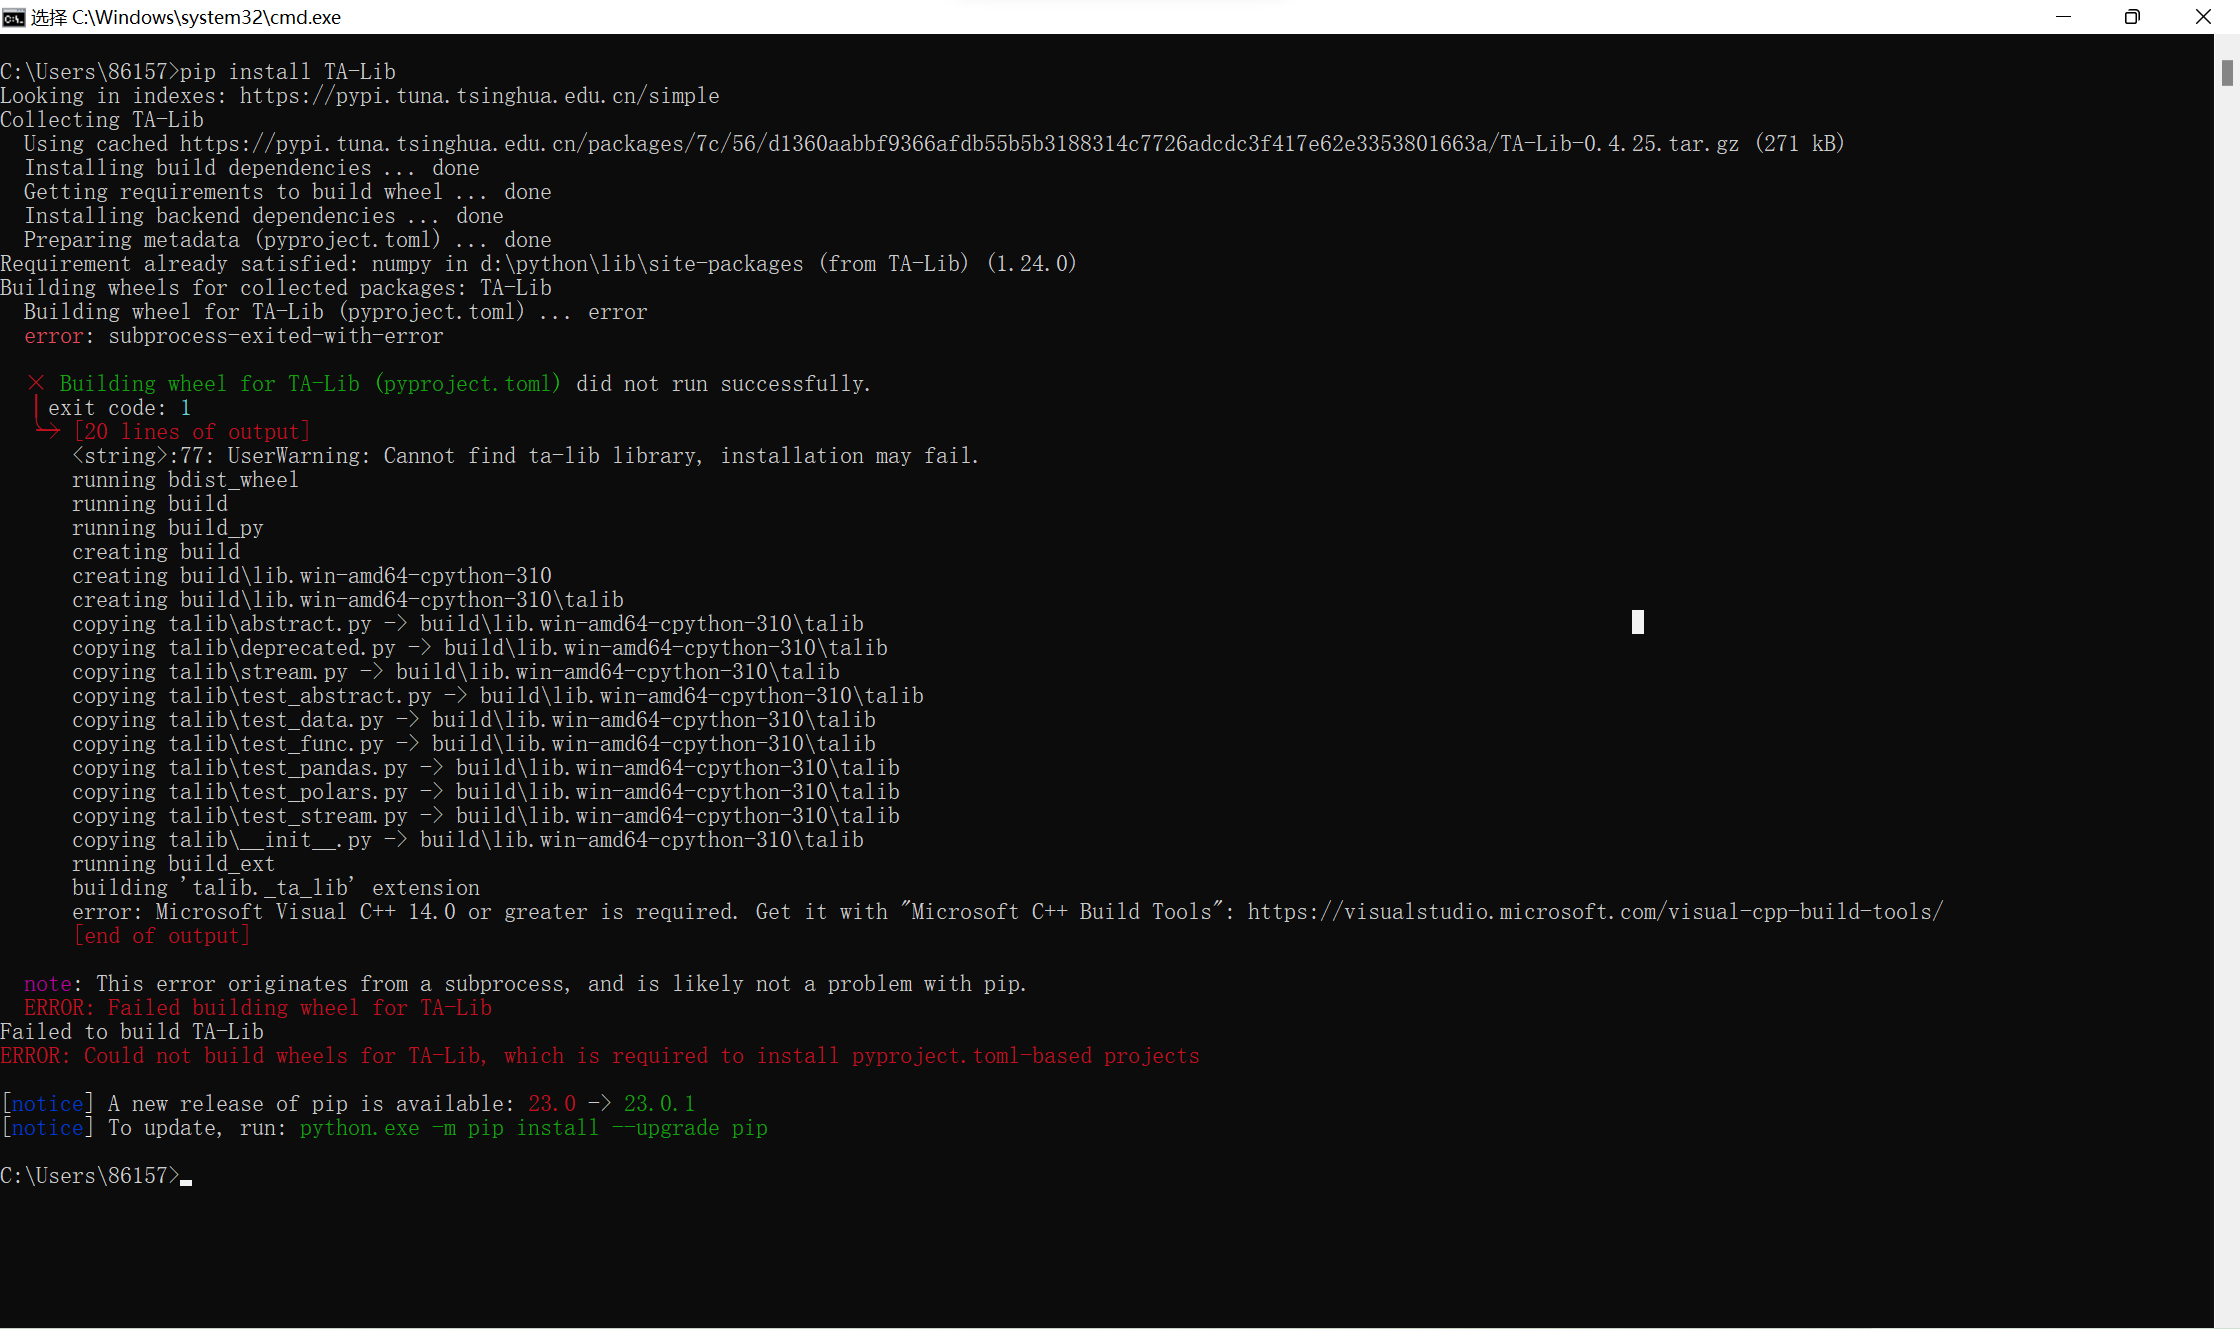The width and height of the screenshot is (2240, 1329).
Task: Click the vertical scrollbar thumb
Action: coord(2227,73)
